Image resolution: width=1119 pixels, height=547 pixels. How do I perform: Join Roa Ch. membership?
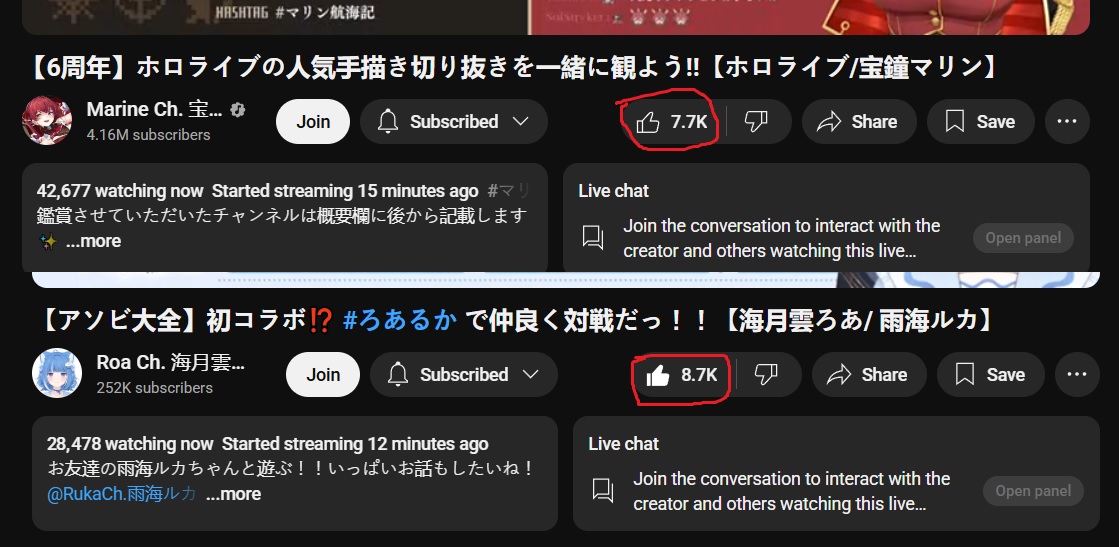(x=323, y=375)
